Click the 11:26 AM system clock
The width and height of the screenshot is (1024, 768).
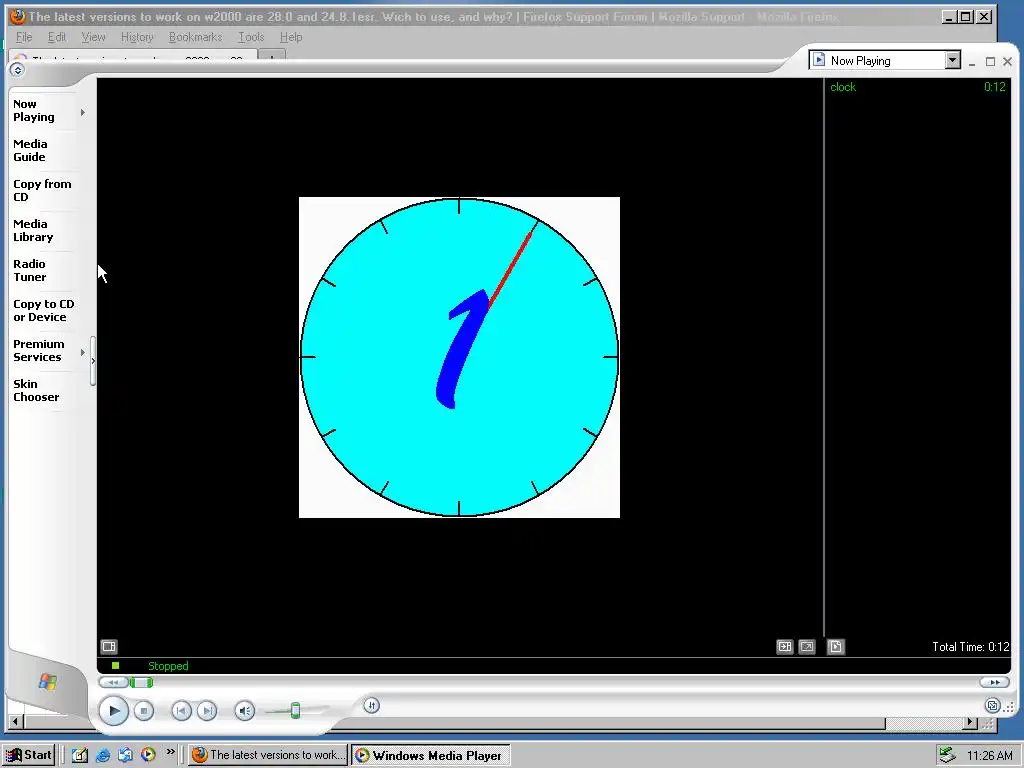click(x=989, y=756)
